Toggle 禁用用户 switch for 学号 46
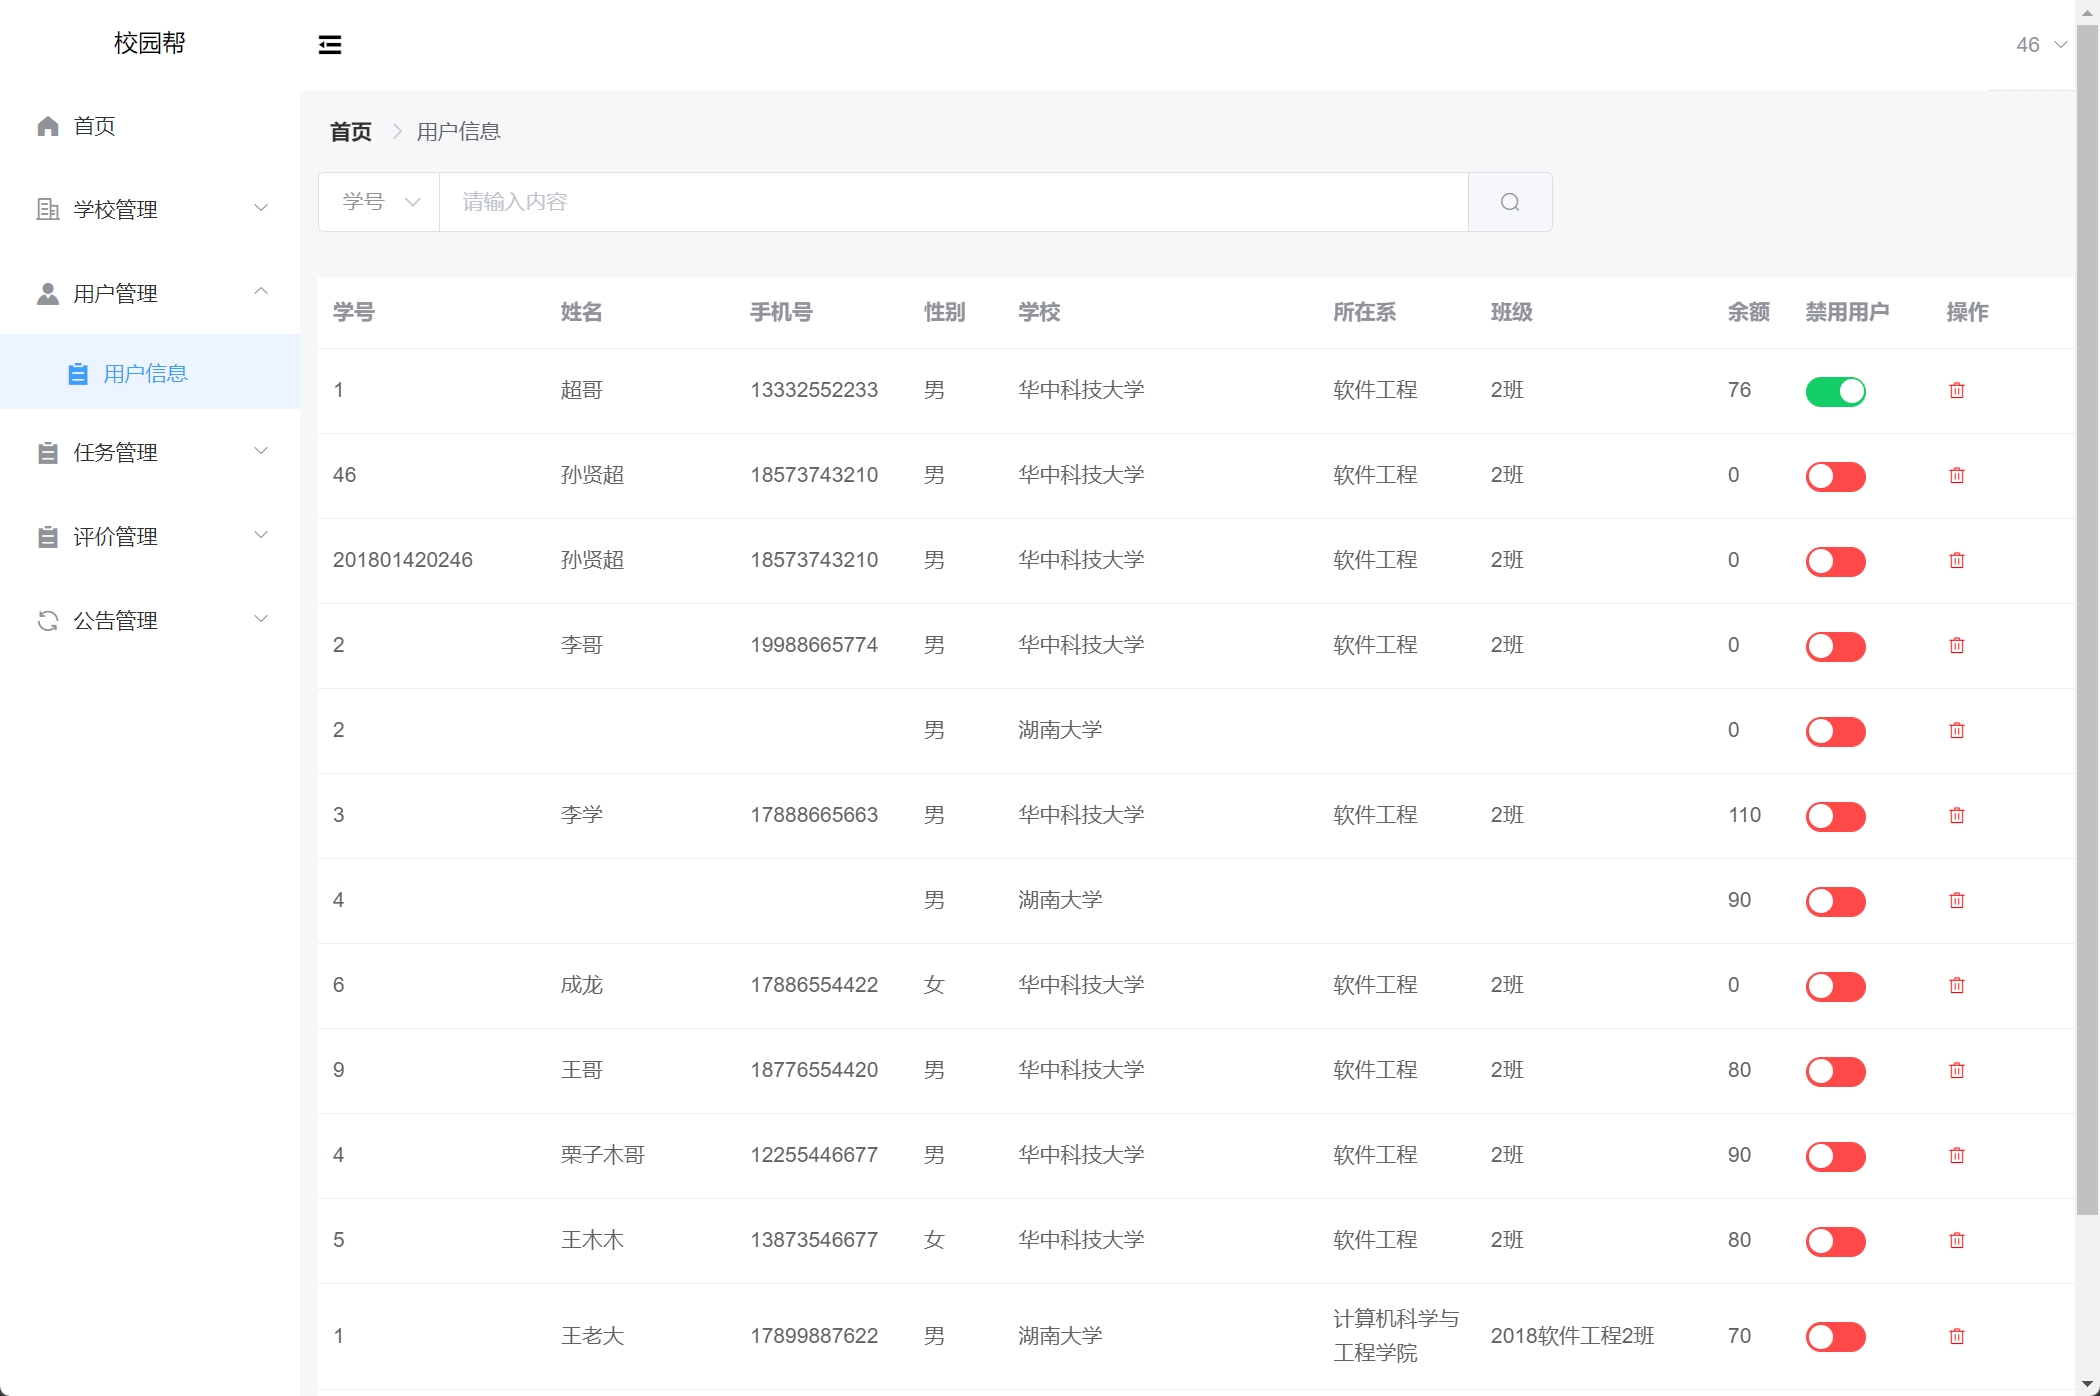This screenshot has height=1396, width=2100. pos(1836,476)
